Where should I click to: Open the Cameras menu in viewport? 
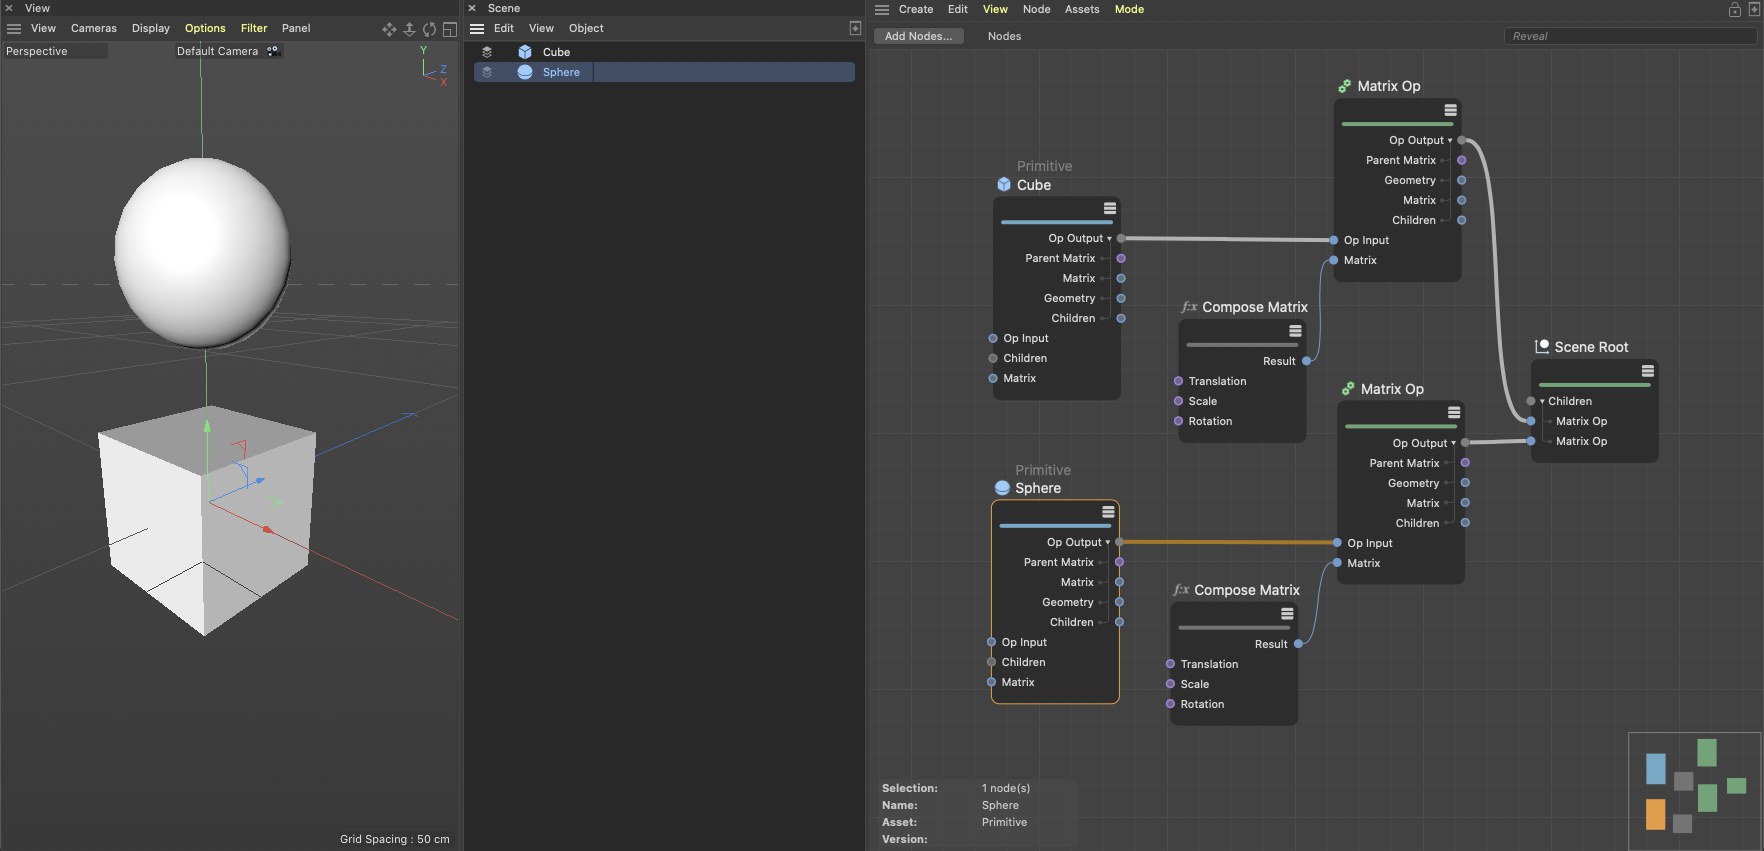[x=93, y=28]
